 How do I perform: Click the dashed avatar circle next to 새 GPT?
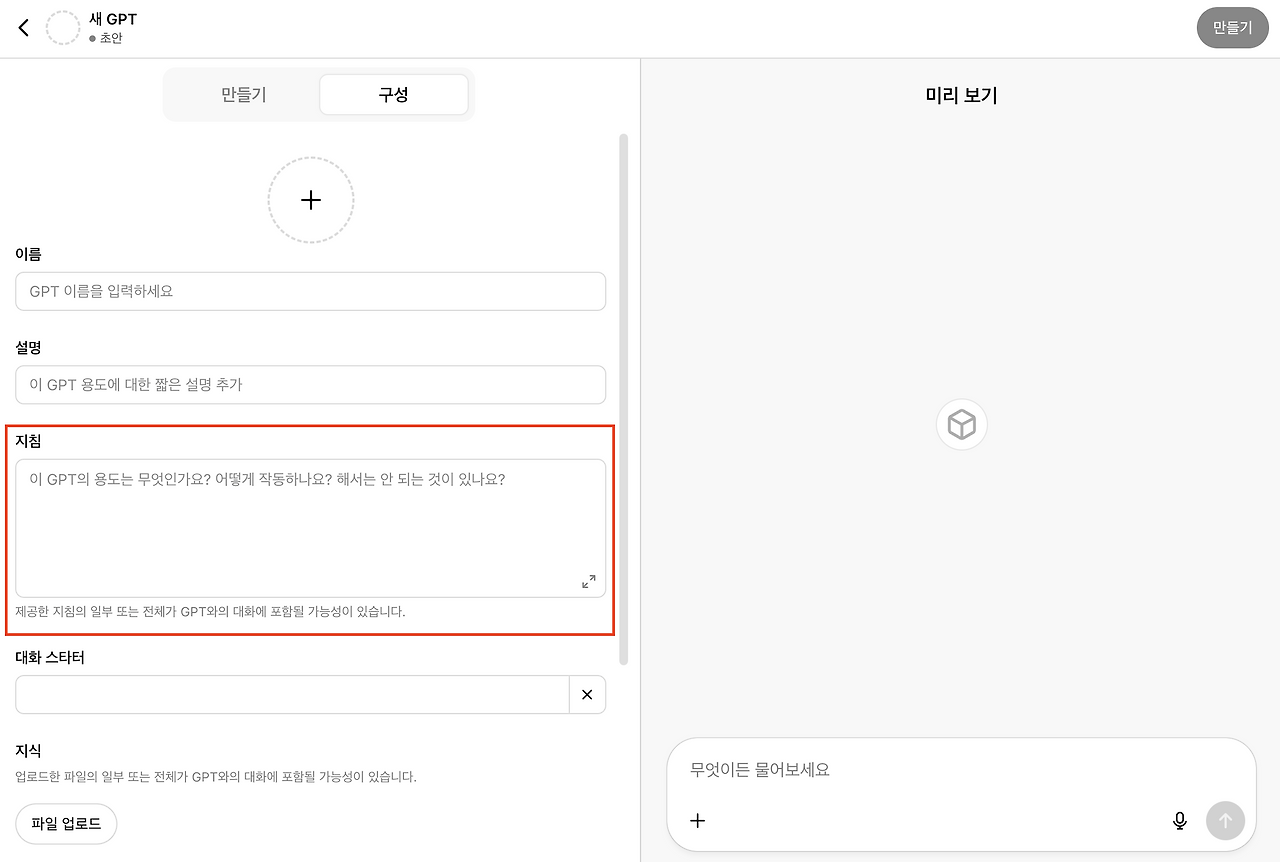pyautogui.click(x=63, y=27)
